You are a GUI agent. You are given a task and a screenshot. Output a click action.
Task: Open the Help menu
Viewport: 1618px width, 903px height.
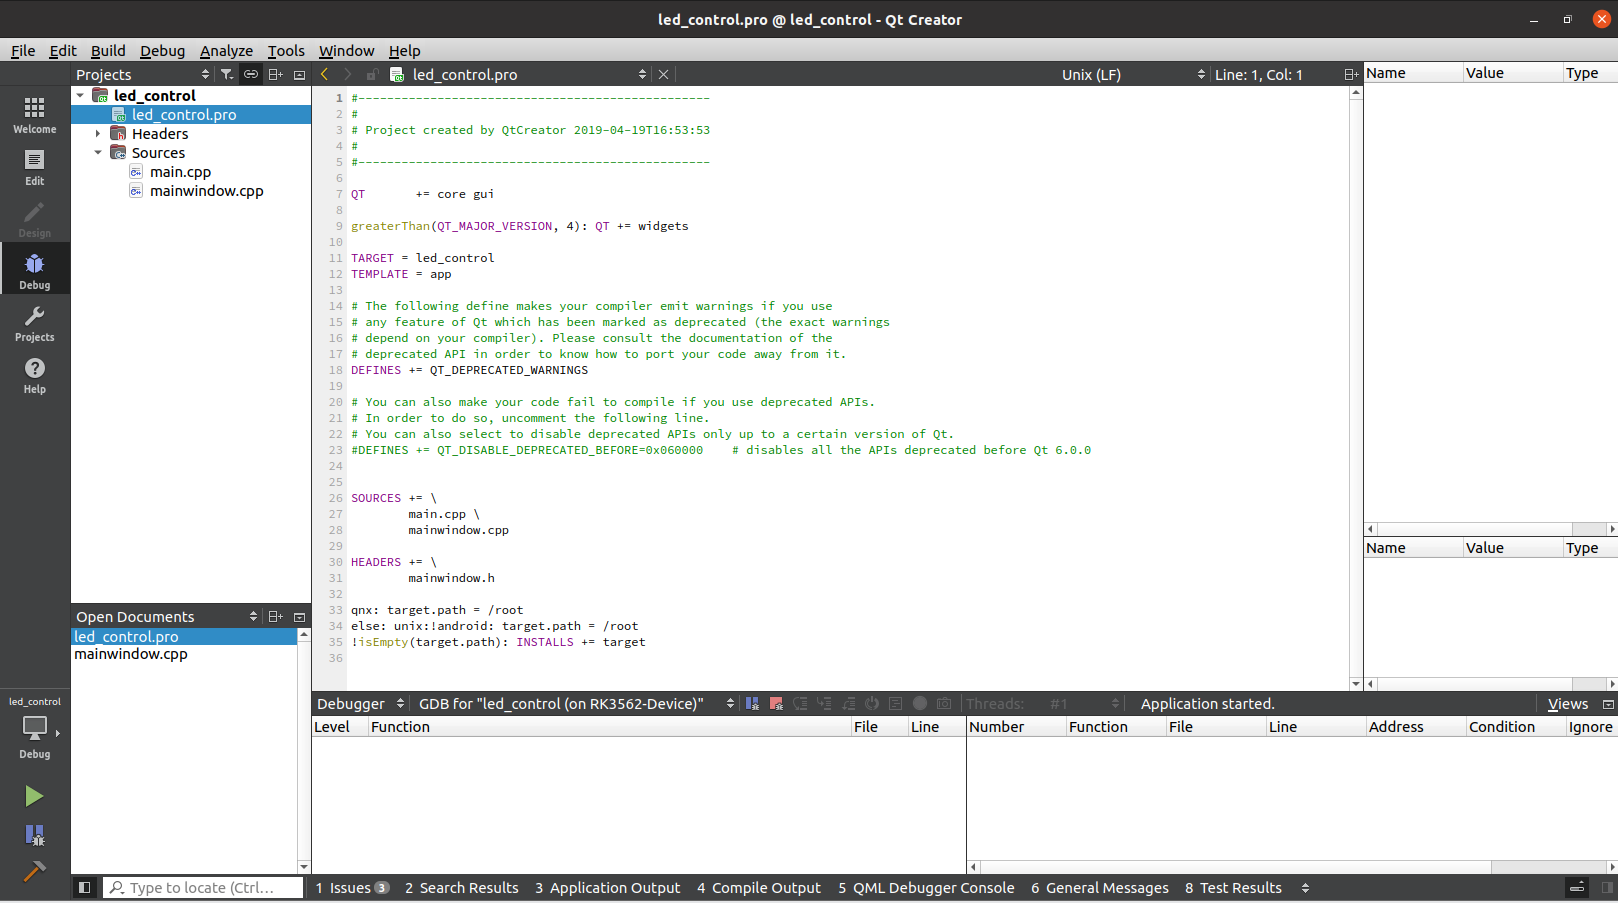click(404, 50)
